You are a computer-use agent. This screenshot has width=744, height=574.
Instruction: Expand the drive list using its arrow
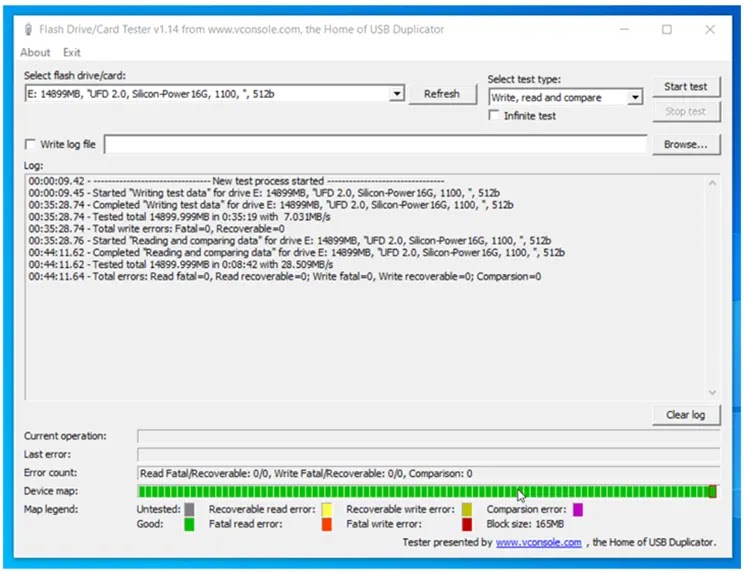397,94
